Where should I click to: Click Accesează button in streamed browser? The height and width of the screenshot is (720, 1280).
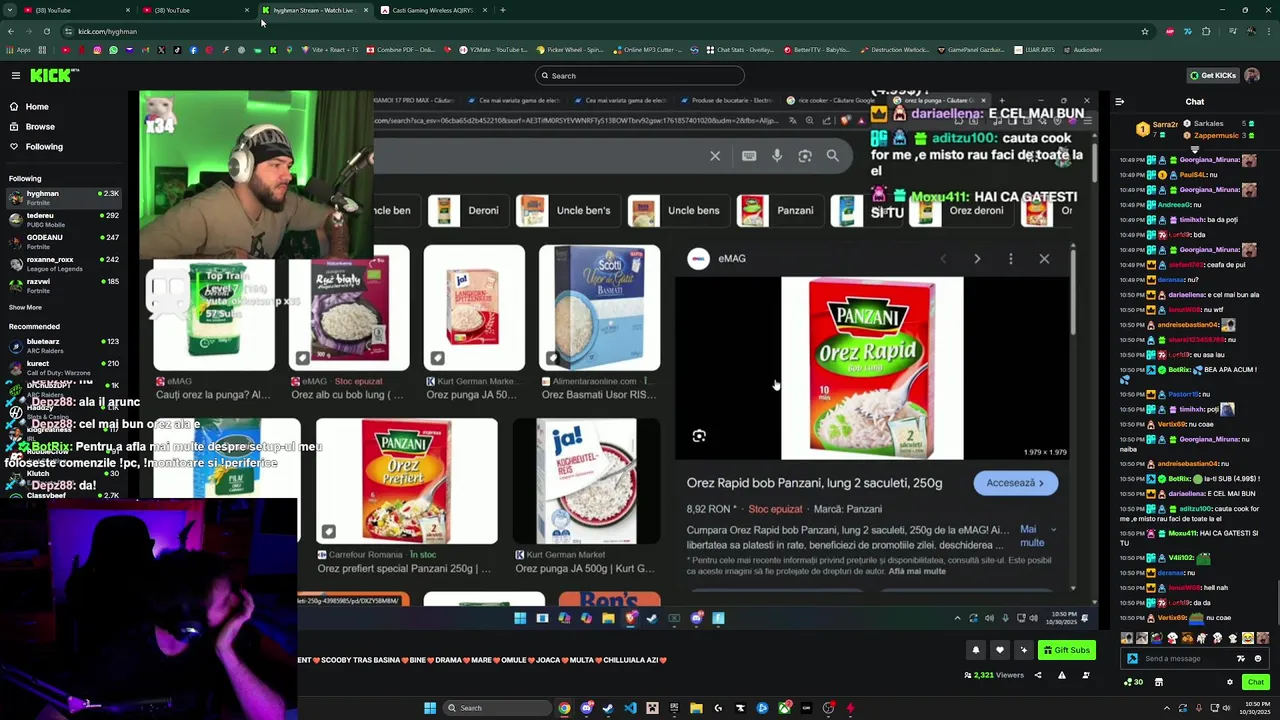[x=1015, y=483]
